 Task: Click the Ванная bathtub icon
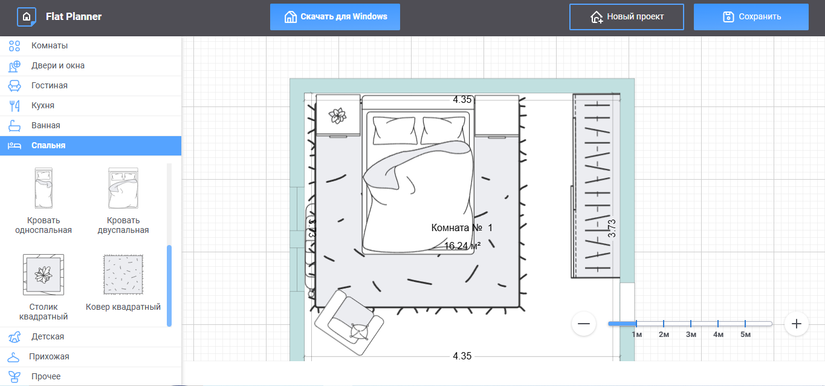15,126
